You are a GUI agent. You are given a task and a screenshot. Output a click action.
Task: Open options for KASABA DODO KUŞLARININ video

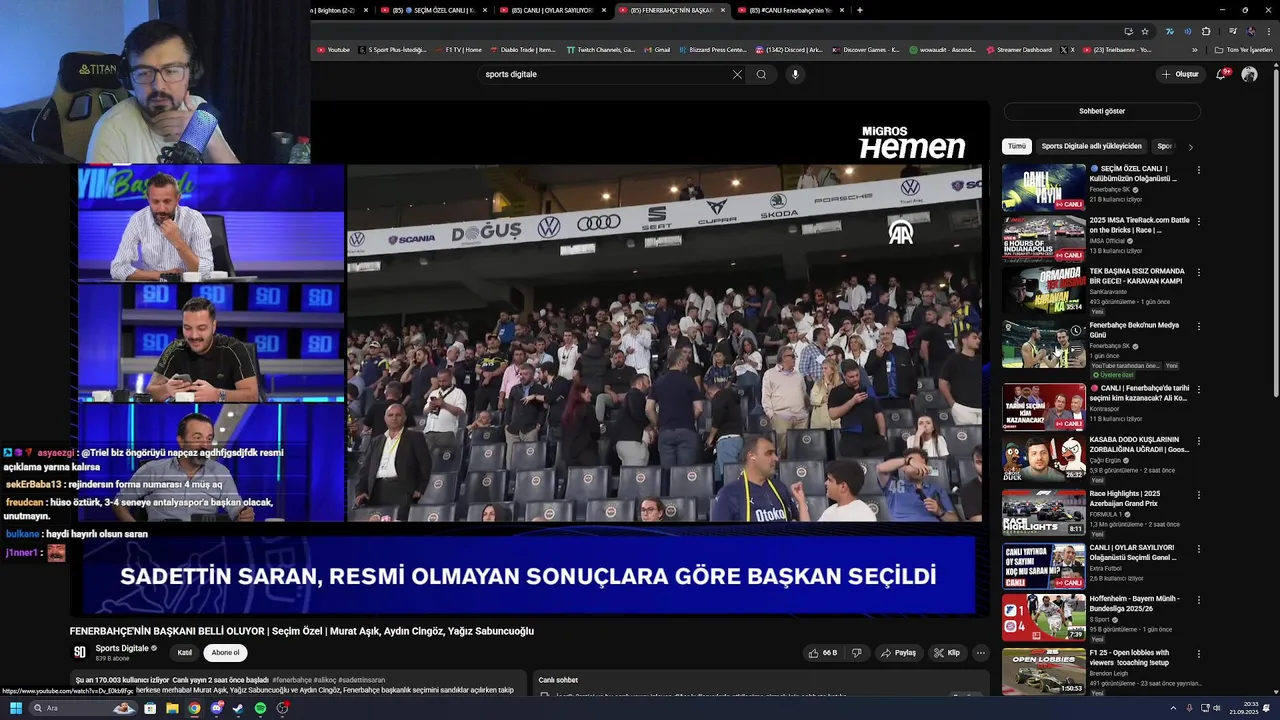[x=1198, y=441]
